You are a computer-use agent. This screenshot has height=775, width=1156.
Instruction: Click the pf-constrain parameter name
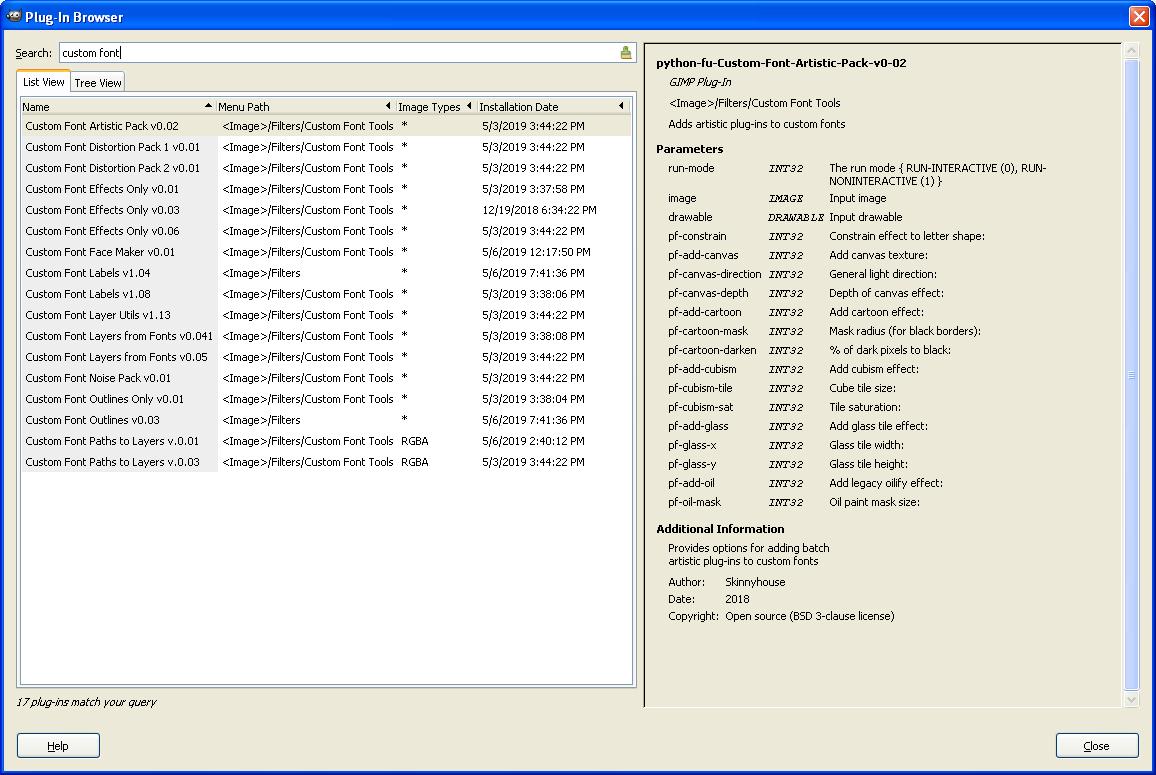point(697,236)
